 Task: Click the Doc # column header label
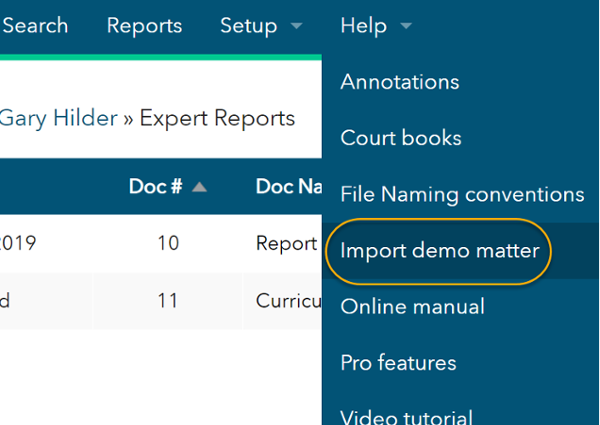[x=155, y=187]
